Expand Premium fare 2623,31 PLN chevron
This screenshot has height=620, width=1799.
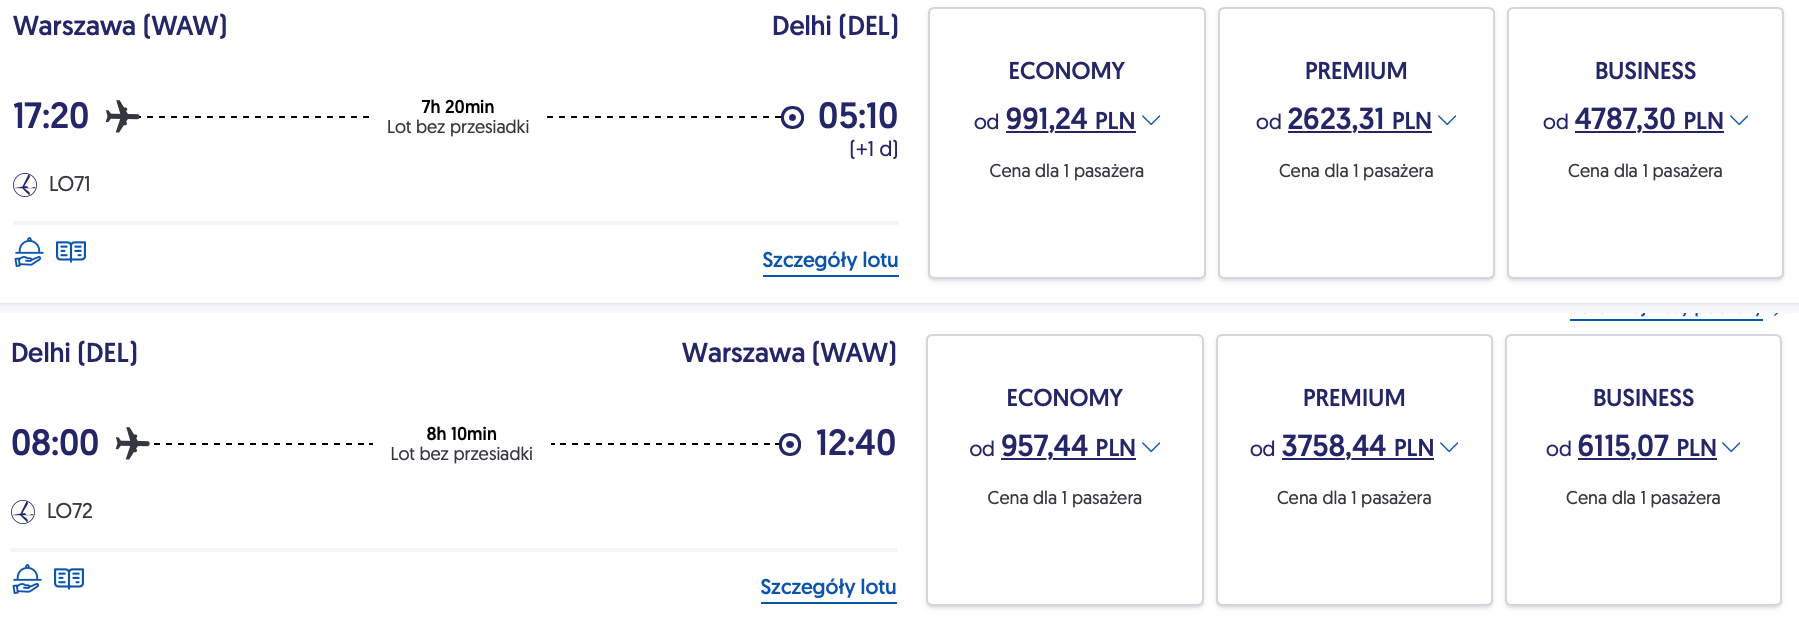tap(1447, 120)
